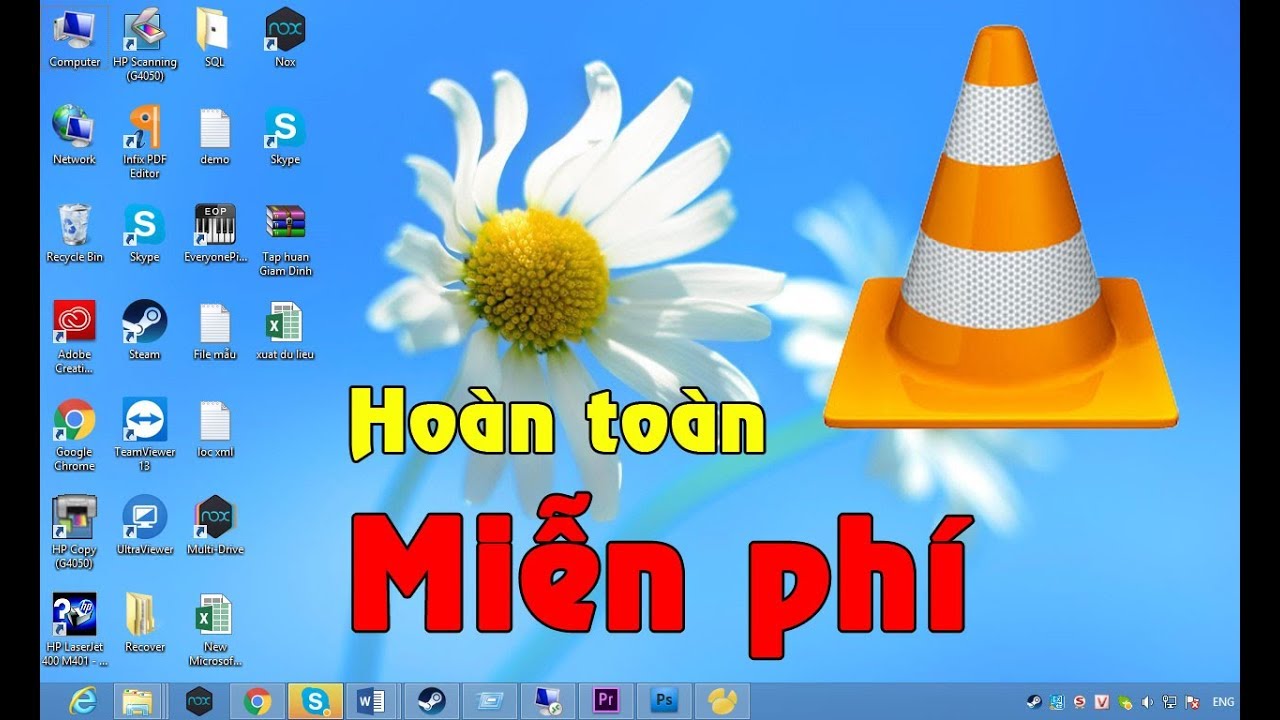
Task: Click red V UniKey tray icon
Action: [1102, 702]
